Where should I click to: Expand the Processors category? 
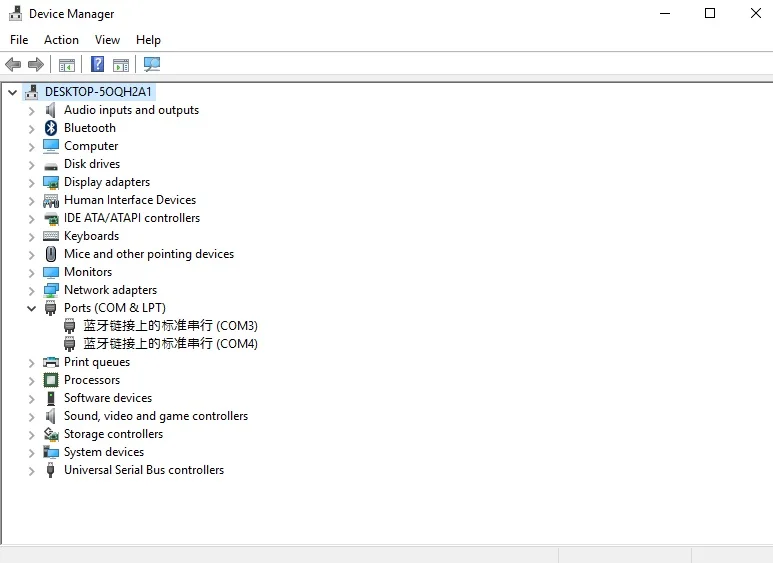tap(32, 381)
